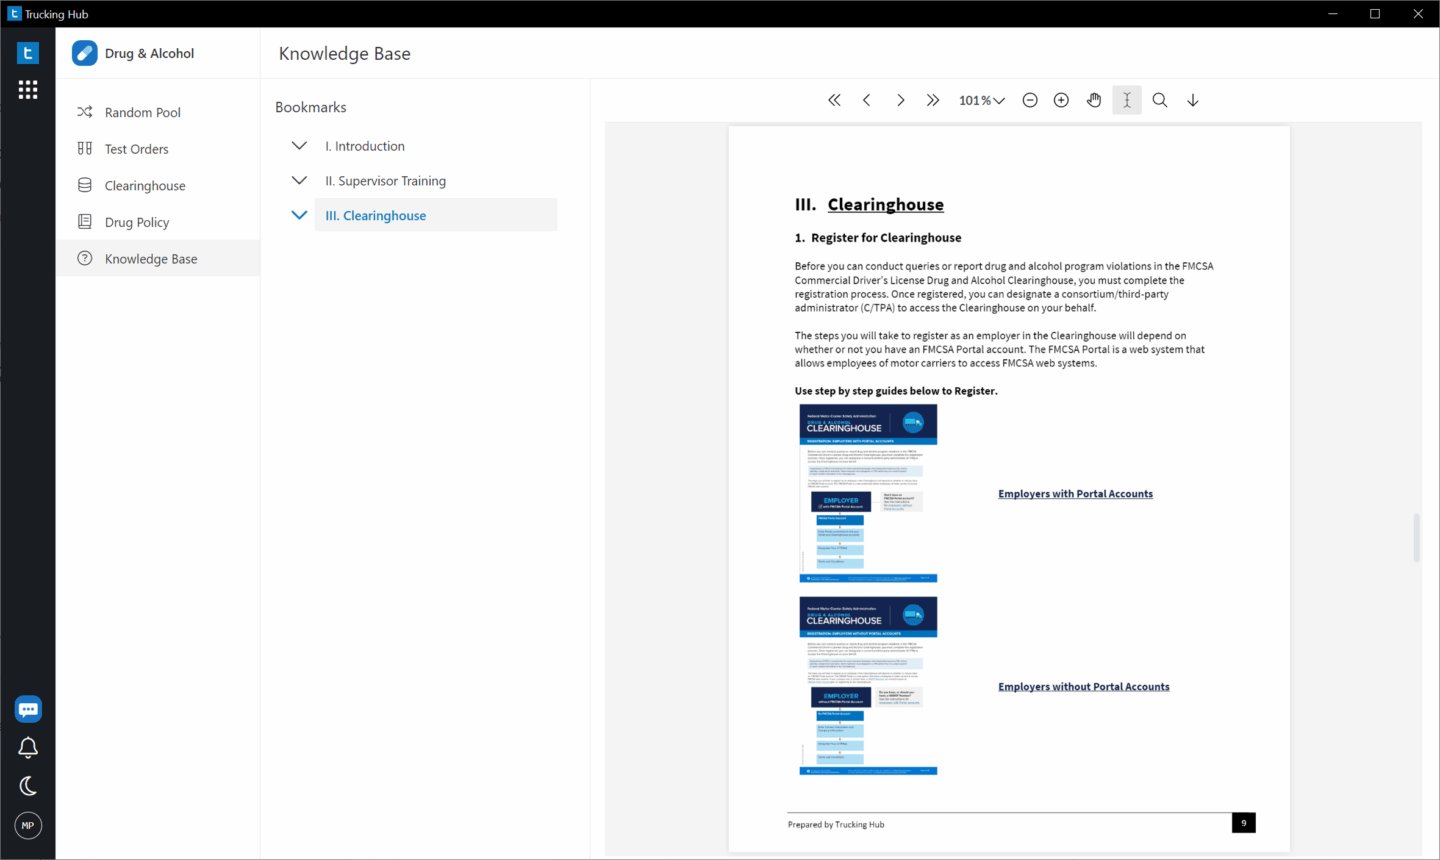Select I. Introduction bookmark

[x=365, y=146]
